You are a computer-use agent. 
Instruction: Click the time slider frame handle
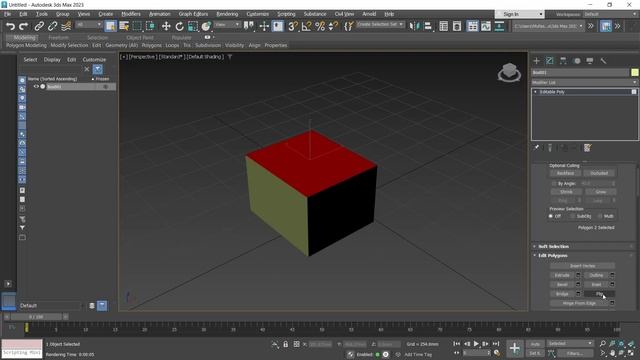coord(36,317)
